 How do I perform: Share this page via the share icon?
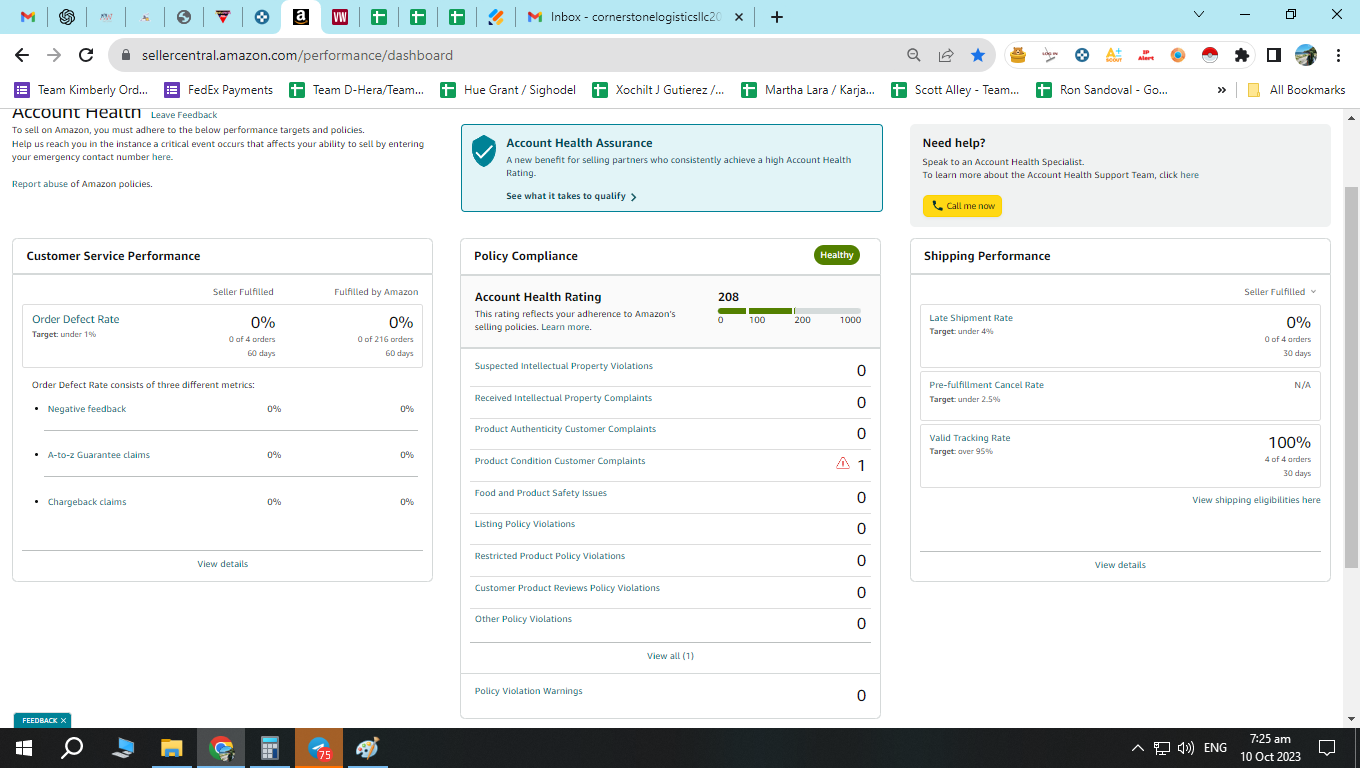[946, 55]
